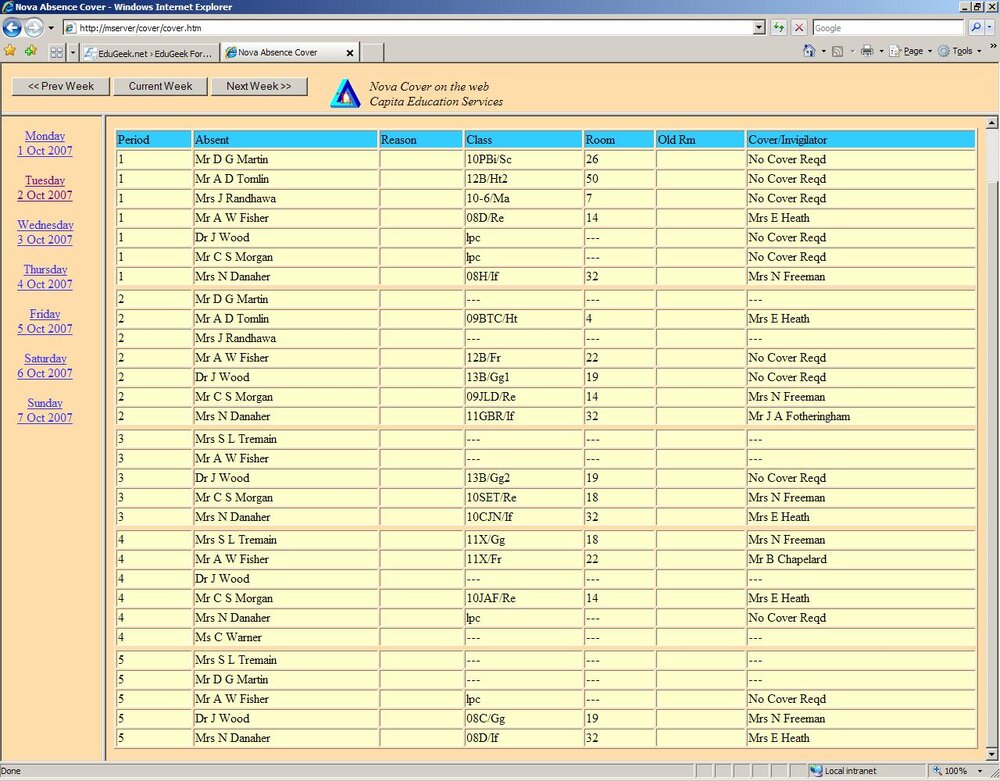The width and height of the screenshot is (1000, 781).
Task: Open Saturday 6 Oct 2007 link
Action: (45, 367)
